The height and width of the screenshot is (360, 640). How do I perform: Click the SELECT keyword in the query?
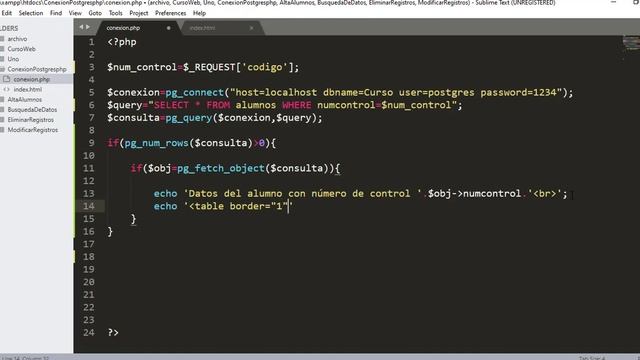[x=171, y=105]
